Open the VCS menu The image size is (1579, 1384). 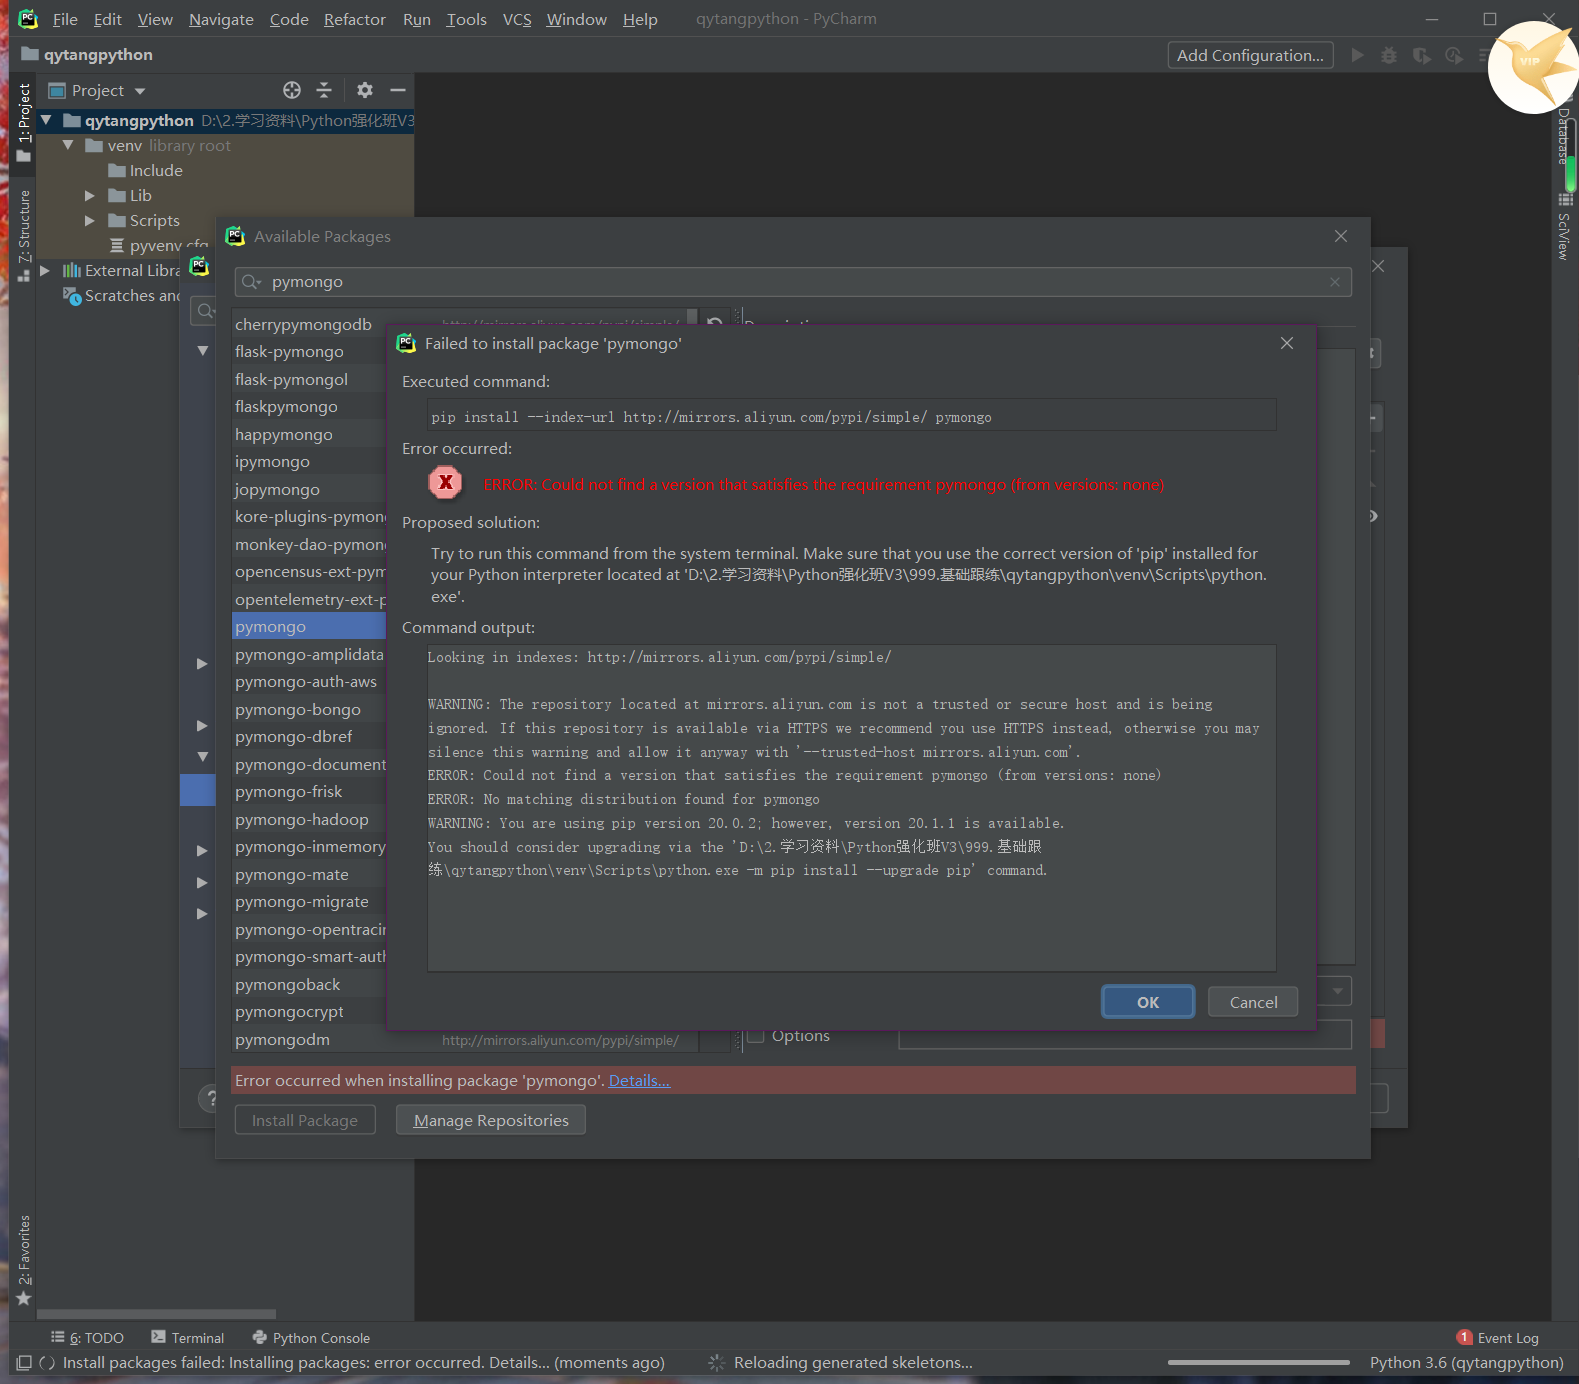coord(517,19)
